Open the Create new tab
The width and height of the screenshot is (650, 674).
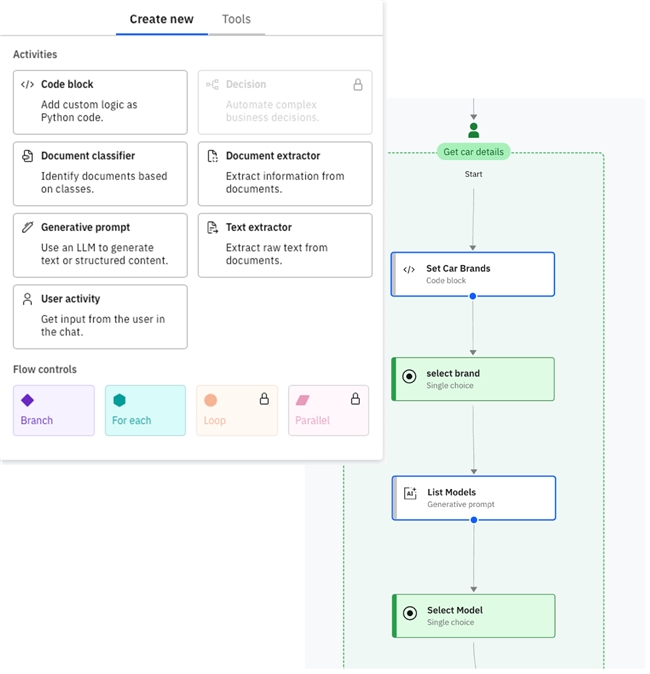tap(161, 19)
